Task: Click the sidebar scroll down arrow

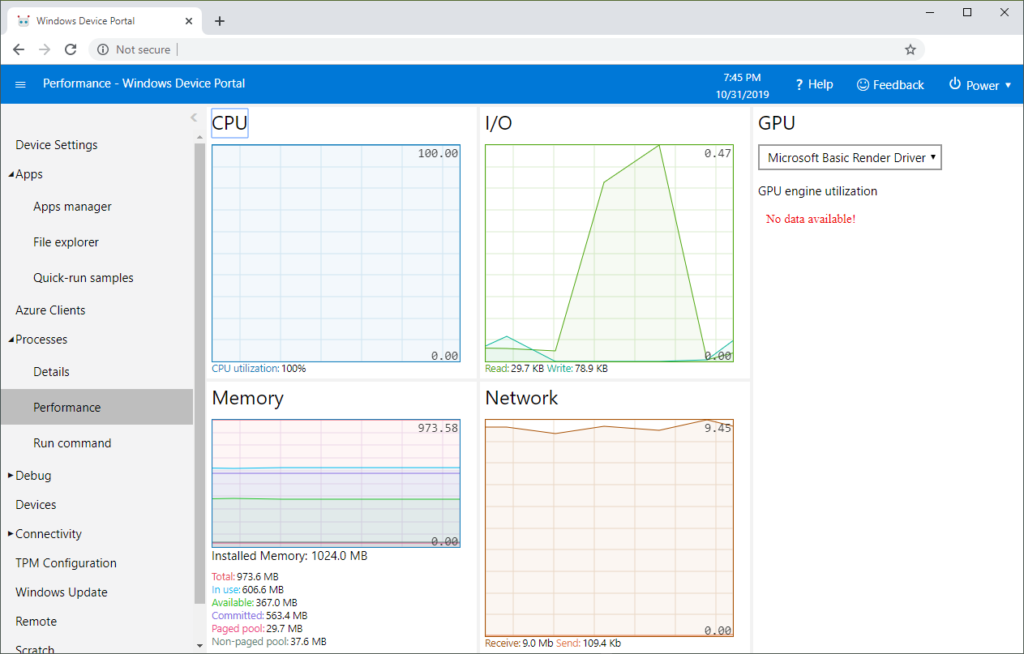Action: click(199, 646)
